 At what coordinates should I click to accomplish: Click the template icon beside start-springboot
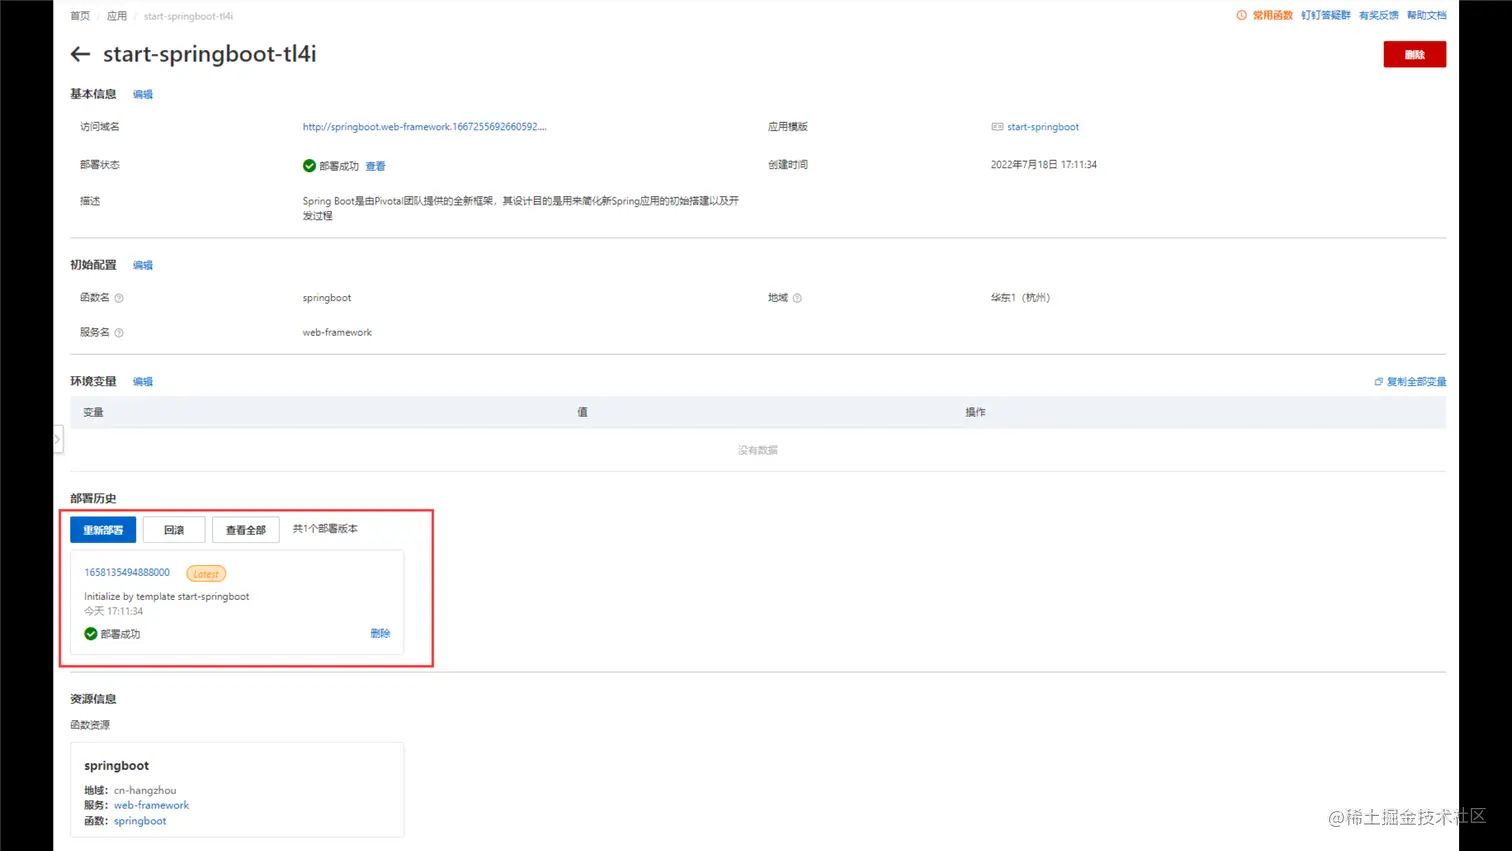coord(997,127)
